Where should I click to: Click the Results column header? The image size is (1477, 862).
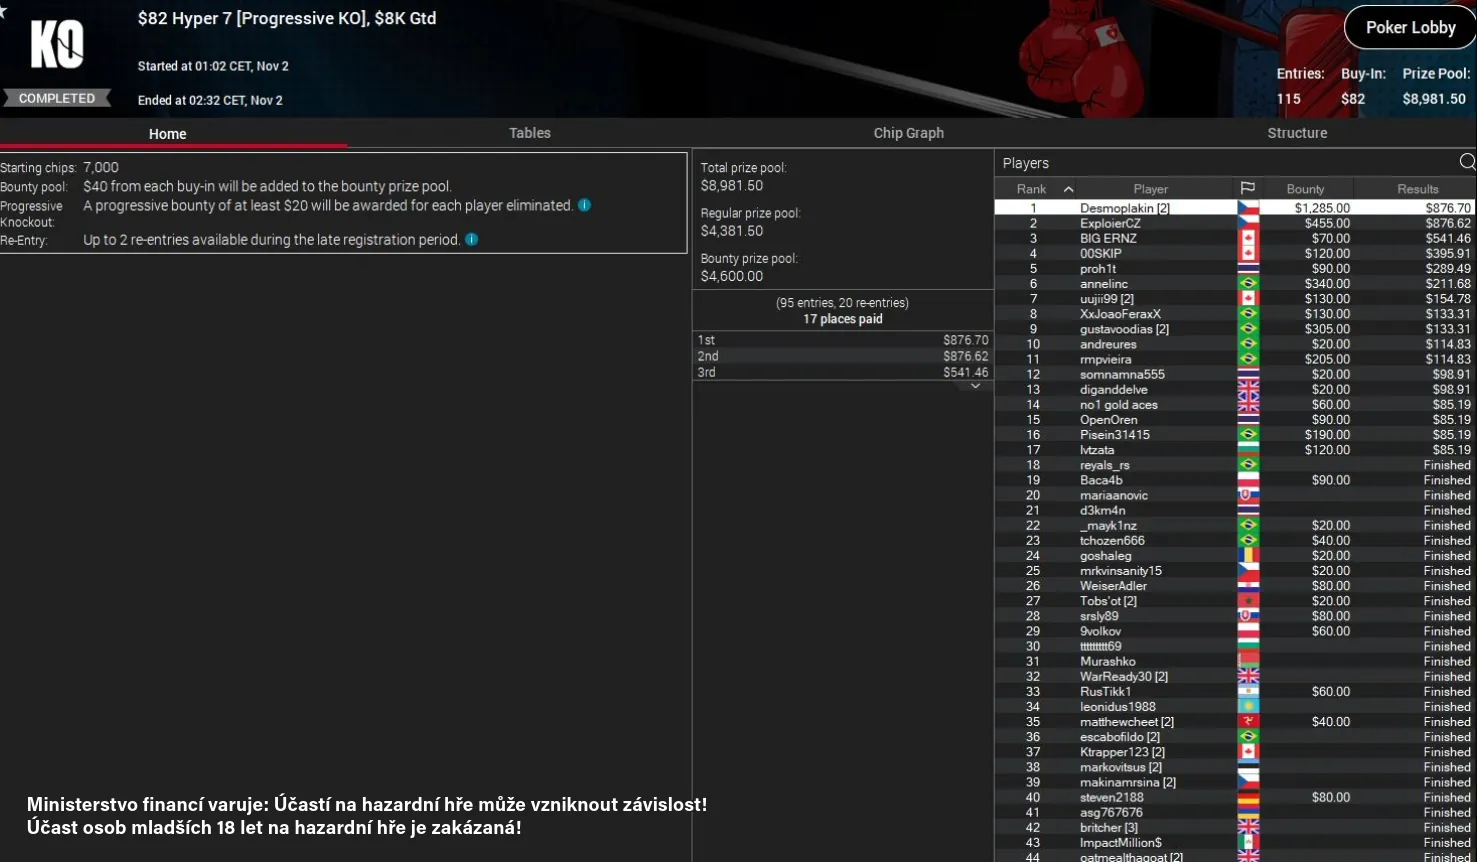coord(1418,188)
